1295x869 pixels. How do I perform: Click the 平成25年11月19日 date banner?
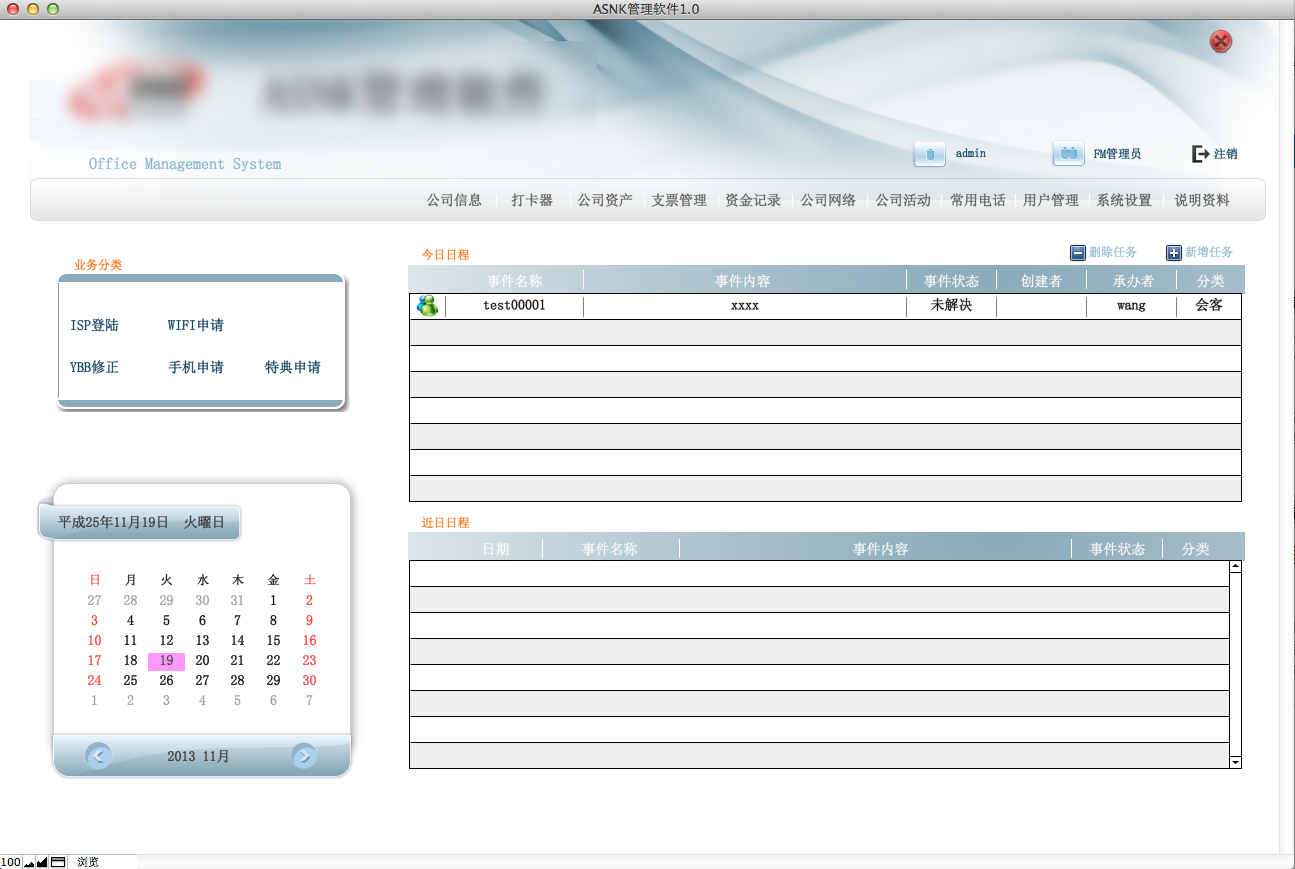coord(141,522)
